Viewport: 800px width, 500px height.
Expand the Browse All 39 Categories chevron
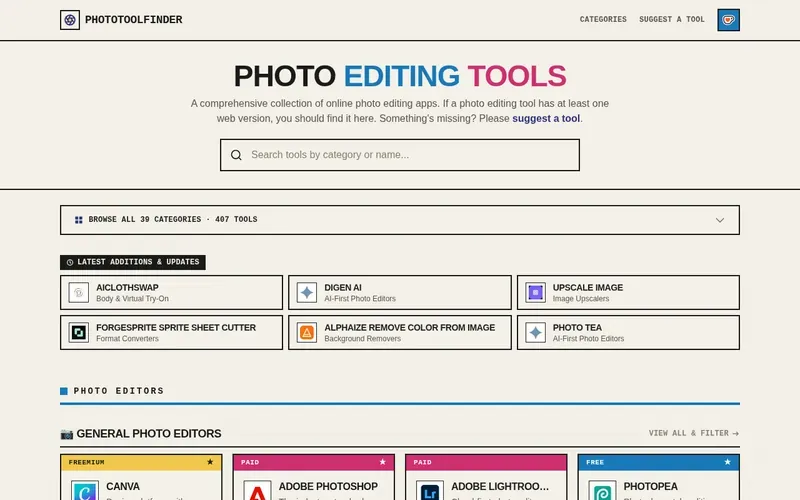pyautogui.click(x=719, y=220)
